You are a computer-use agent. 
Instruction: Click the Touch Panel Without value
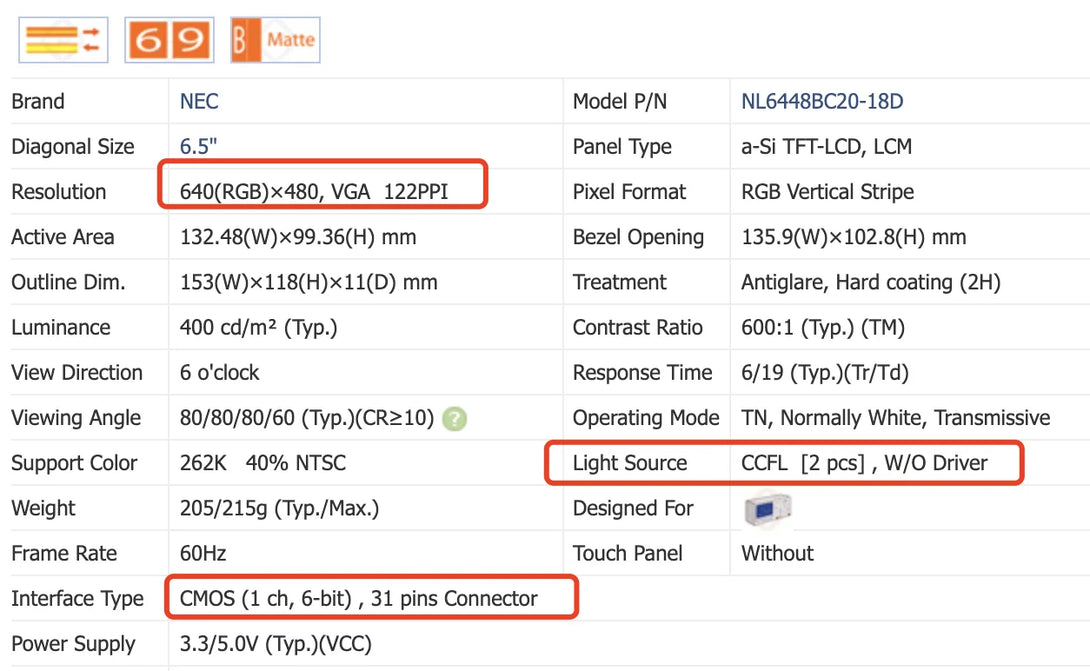(x=777, y=554)
